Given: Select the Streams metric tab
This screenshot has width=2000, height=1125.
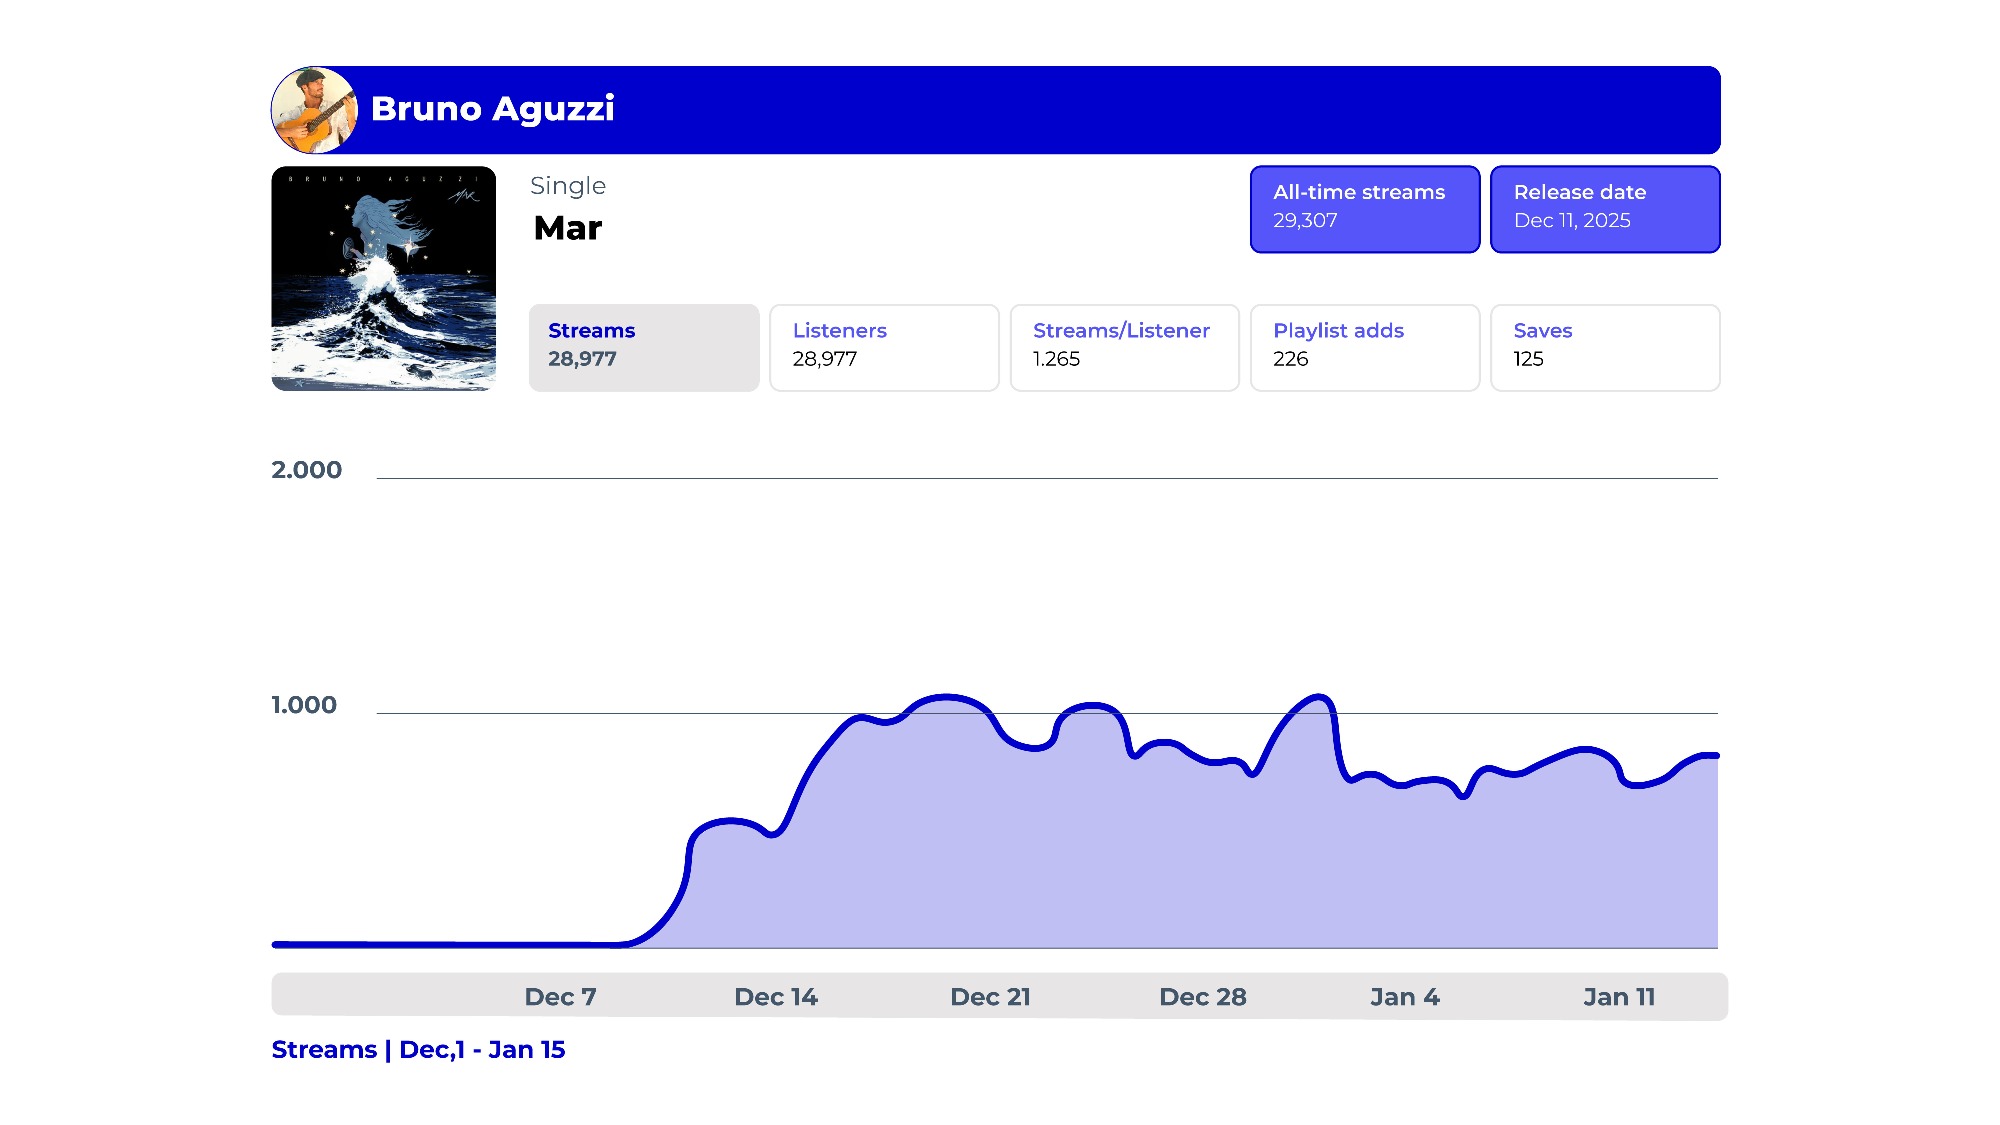Looking at the screenshot, I should [643, 347].
